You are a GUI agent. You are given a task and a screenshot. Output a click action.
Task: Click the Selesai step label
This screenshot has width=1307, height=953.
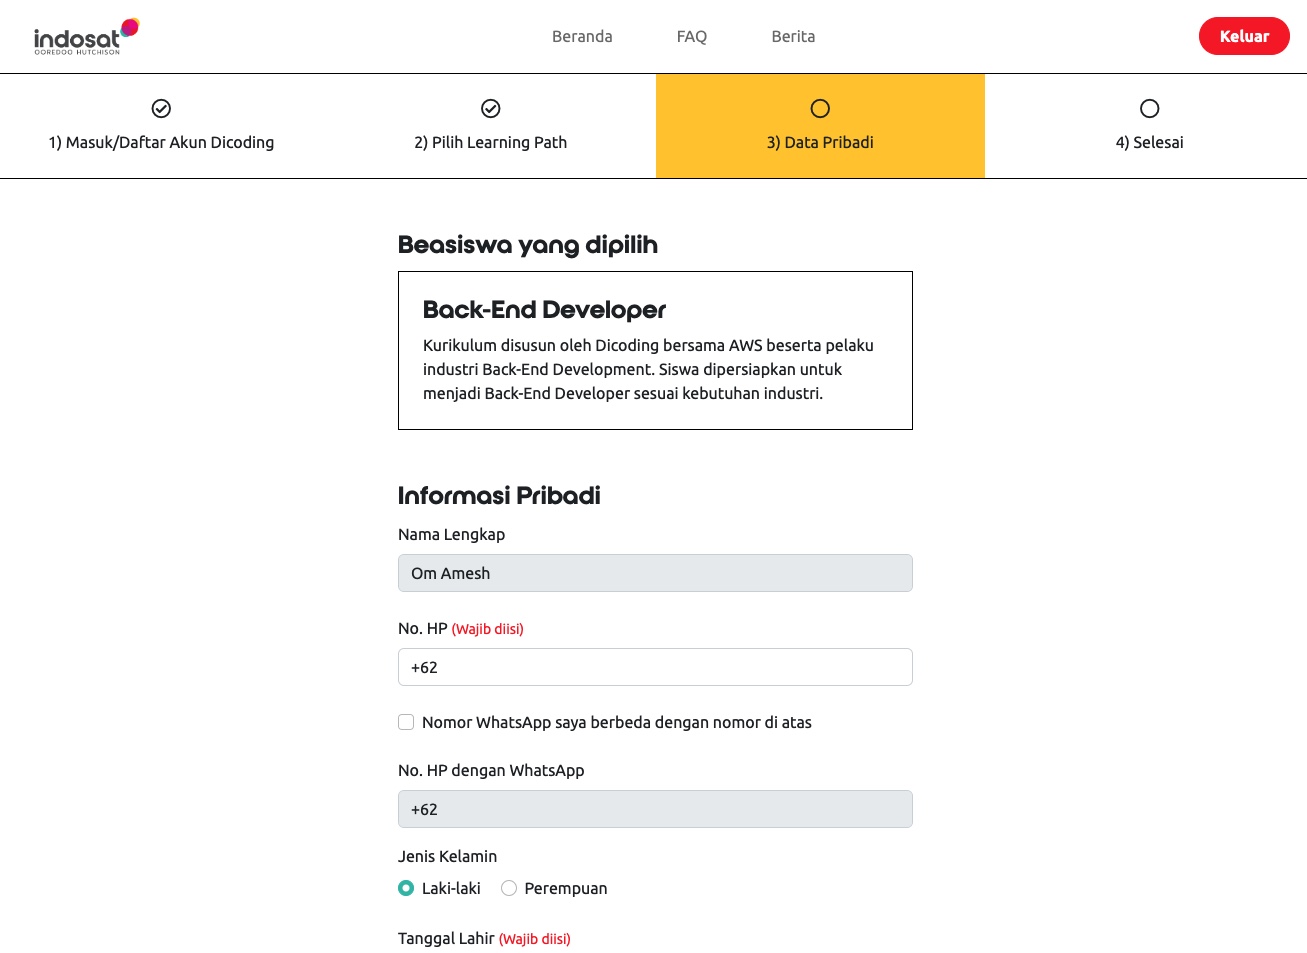point(1150,142)
